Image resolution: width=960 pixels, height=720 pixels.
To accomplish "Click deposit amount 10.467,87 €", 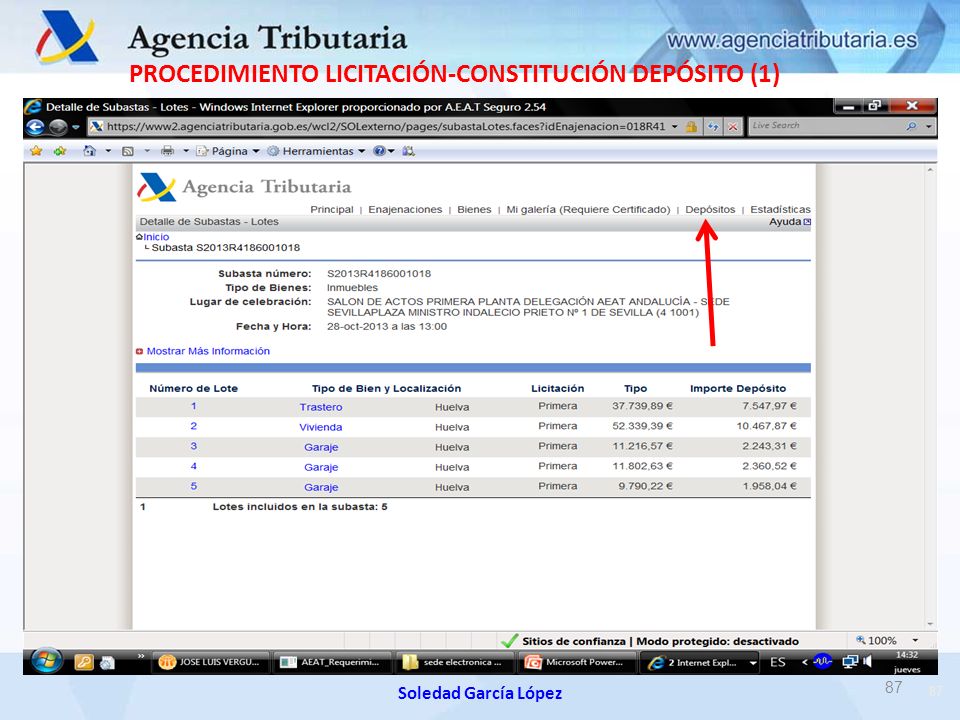I will pos(766,426).
